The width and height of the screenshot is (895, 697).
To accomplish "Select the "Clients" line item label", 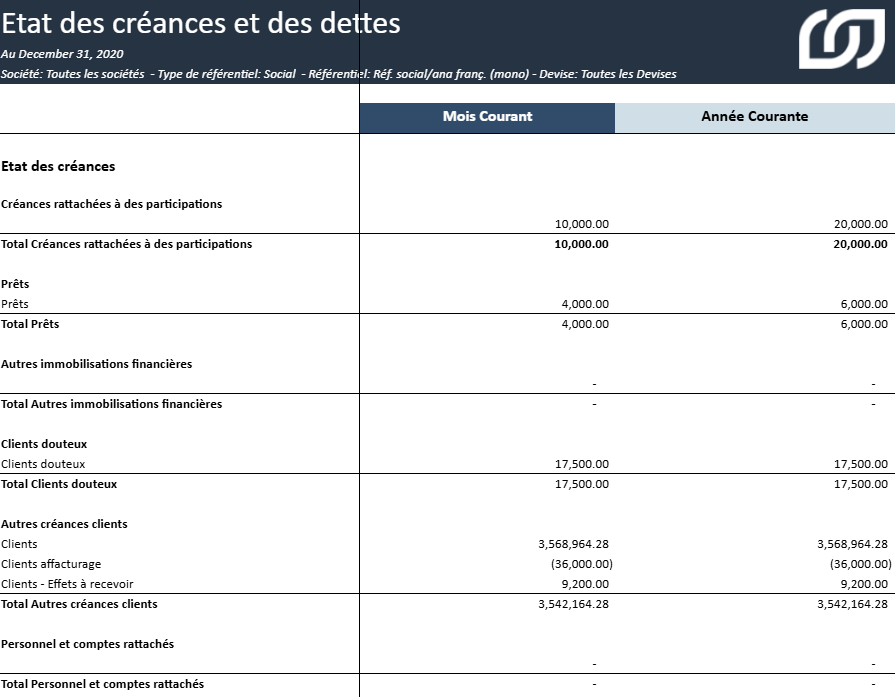I will pyautogui.click(x=19, y=544).
